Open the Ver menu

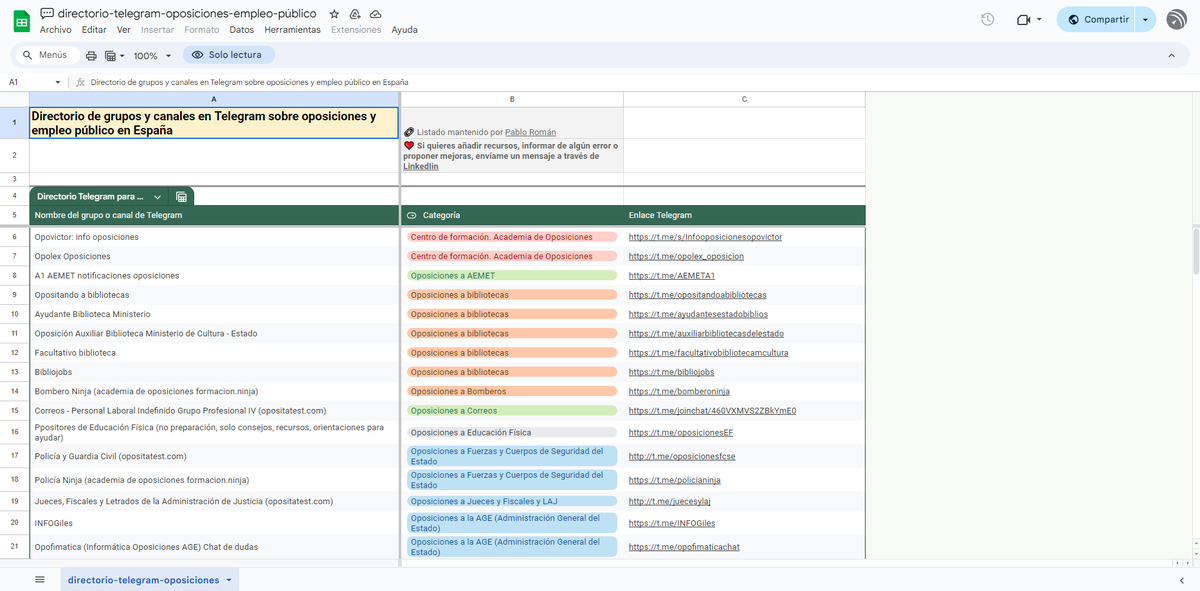point(124,30)
